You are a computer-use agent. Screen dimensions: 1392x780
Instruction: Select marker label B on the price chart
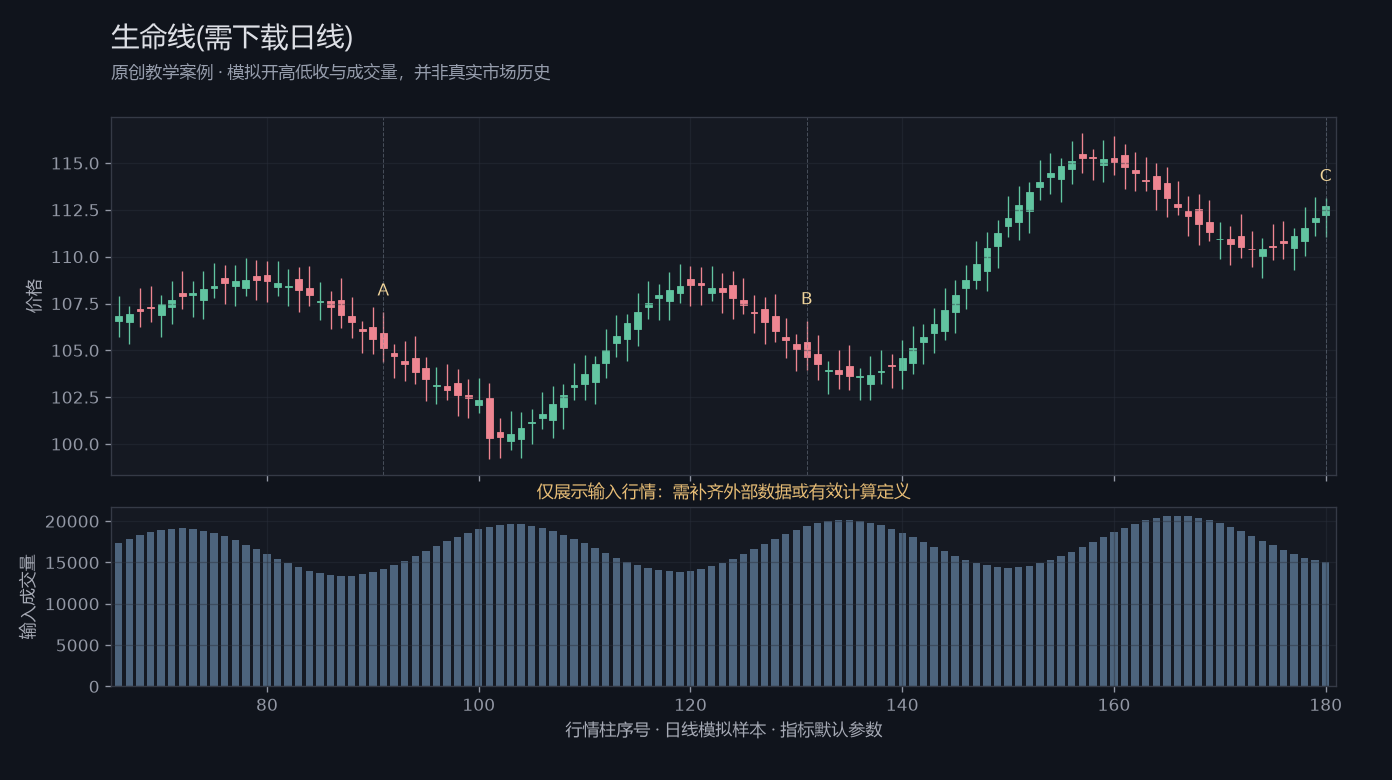click(807, 299)
